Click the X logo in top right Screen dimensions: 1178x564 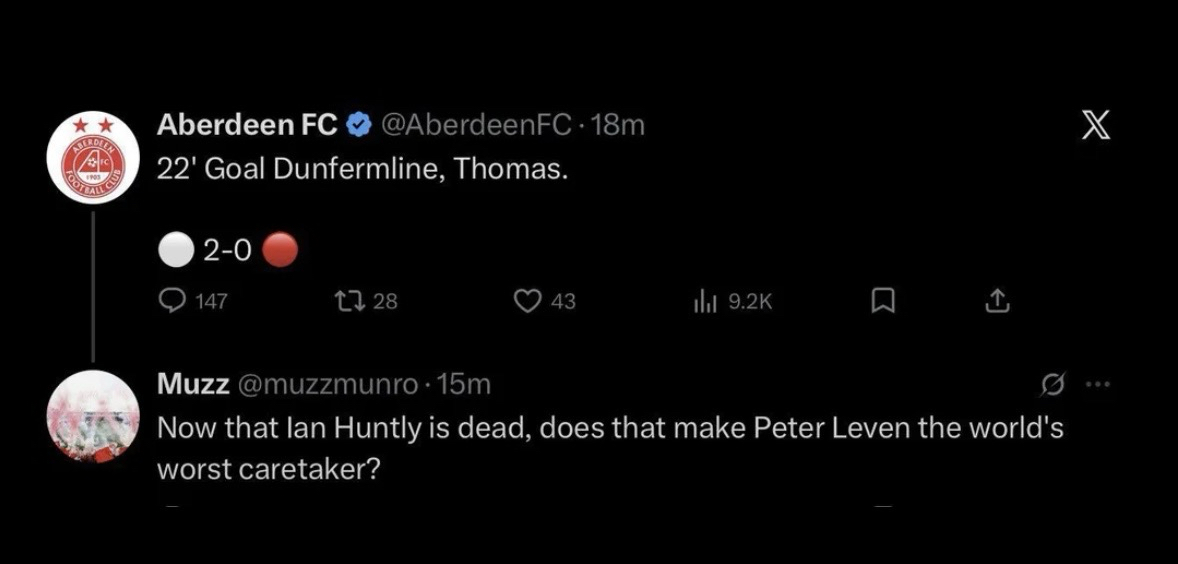(x=1097, y=128)
